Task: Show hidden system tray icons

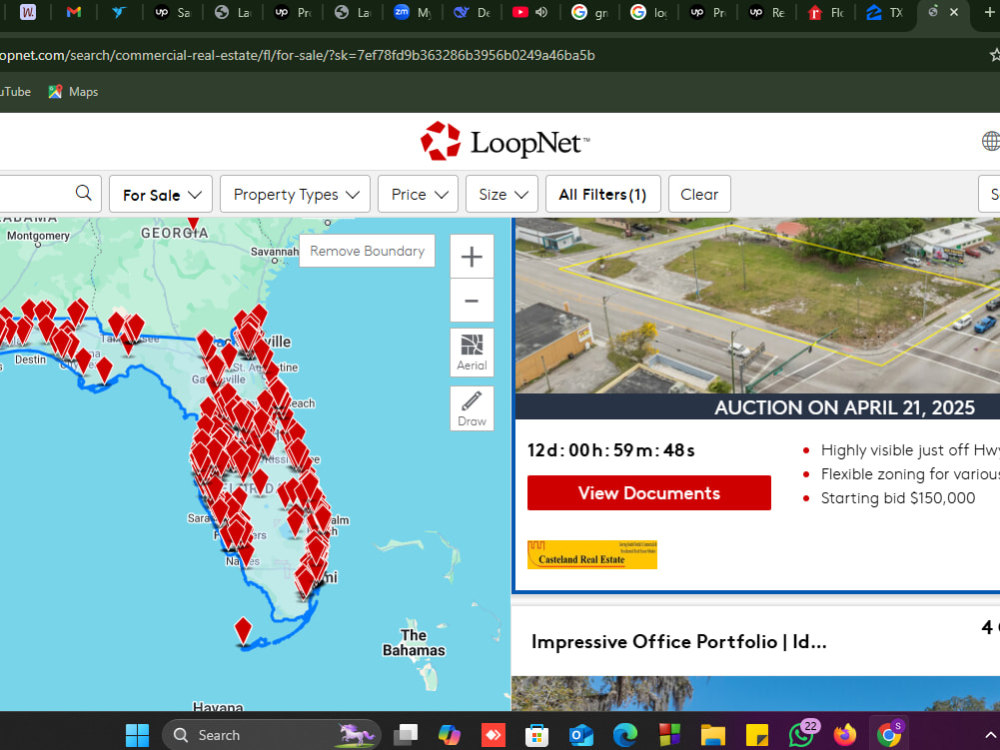Action: point(989,735)
